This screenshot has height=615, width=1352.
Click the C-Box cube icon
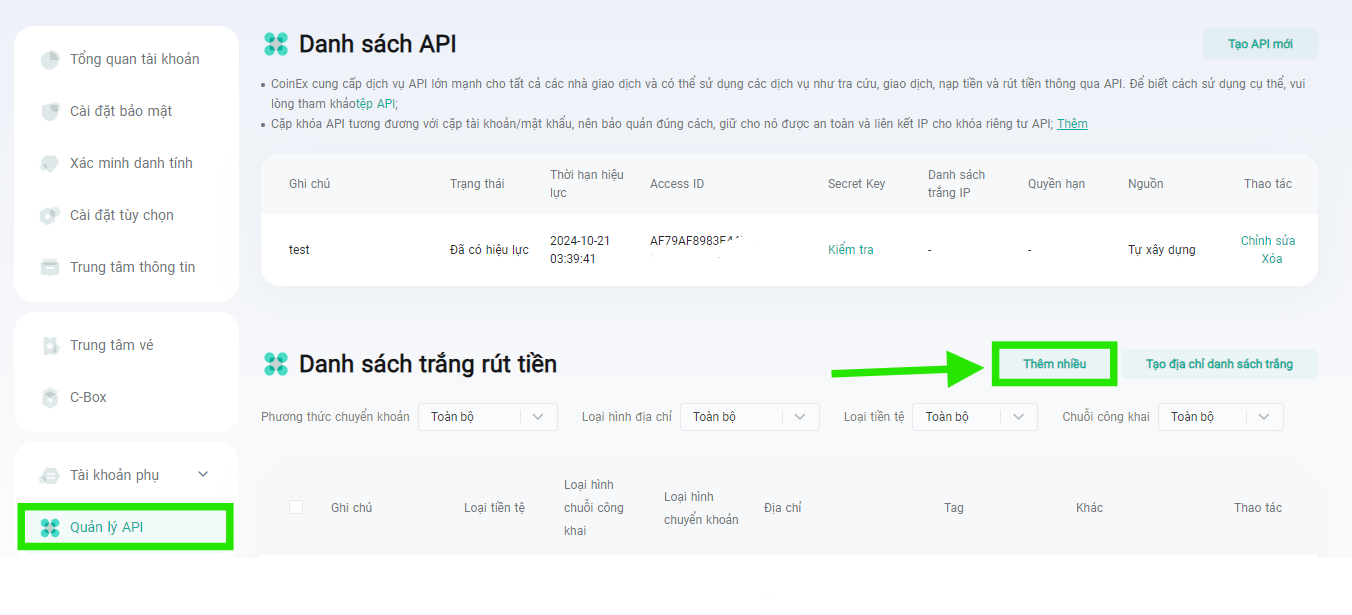(x=50, y=398)
